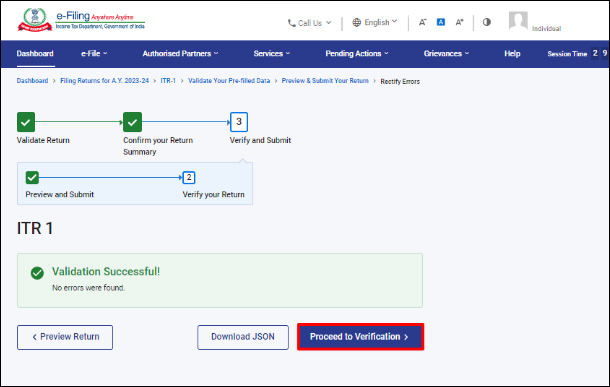This screenshot has height=387, width=610.
Task: Increase font size with A+ icon
Action: click(459, 22)
